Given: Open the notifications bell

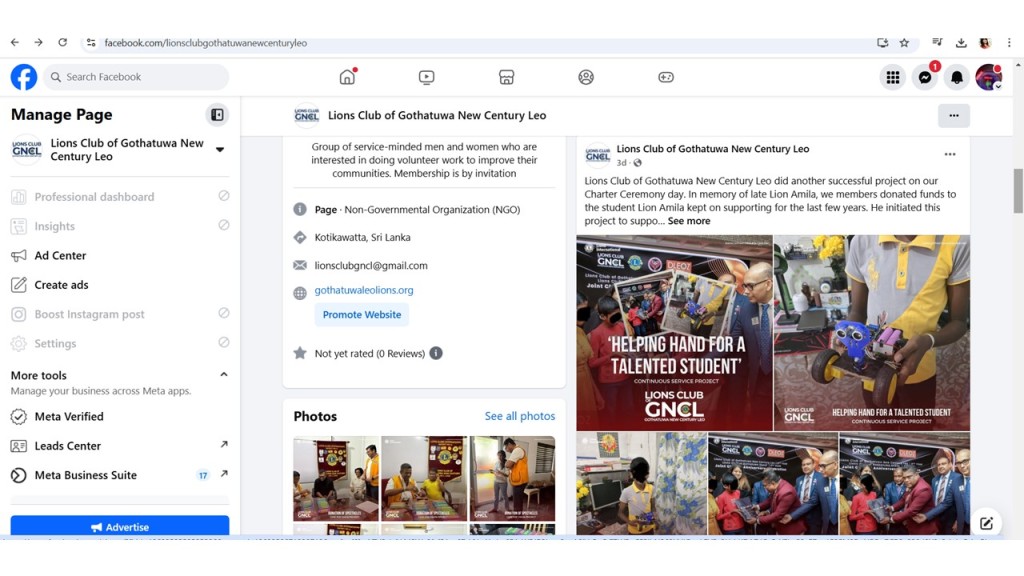Looking at the screenshot, I should (x=957, y=77).
